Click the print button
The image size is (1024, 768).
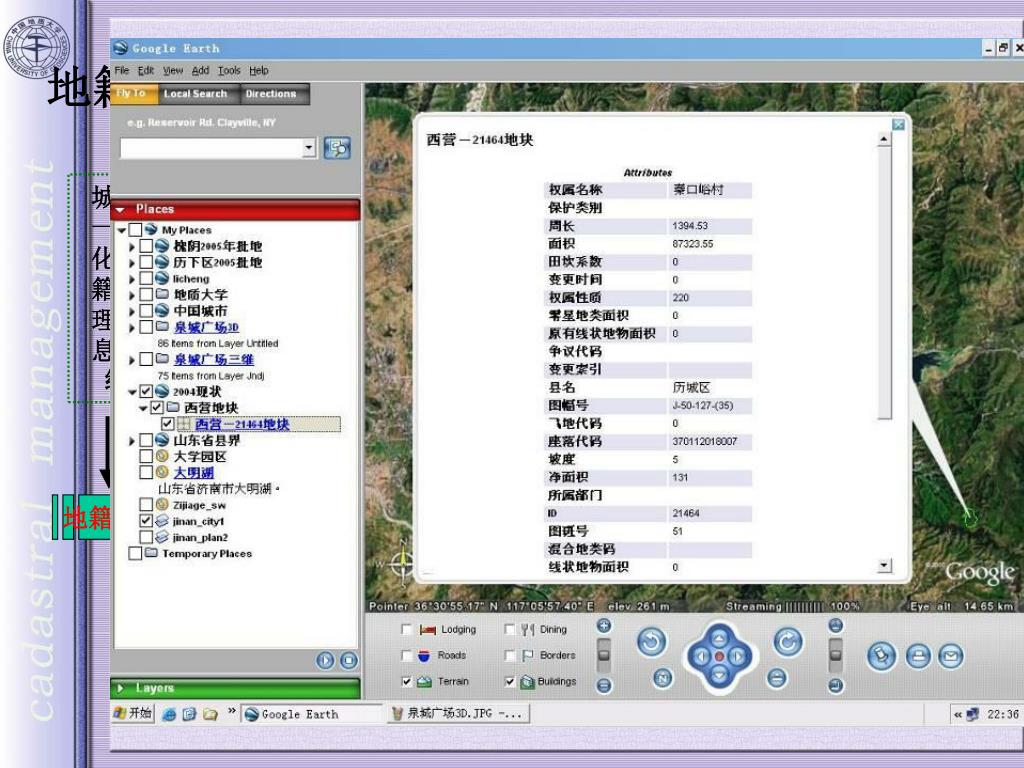click(x=918, y=656)
